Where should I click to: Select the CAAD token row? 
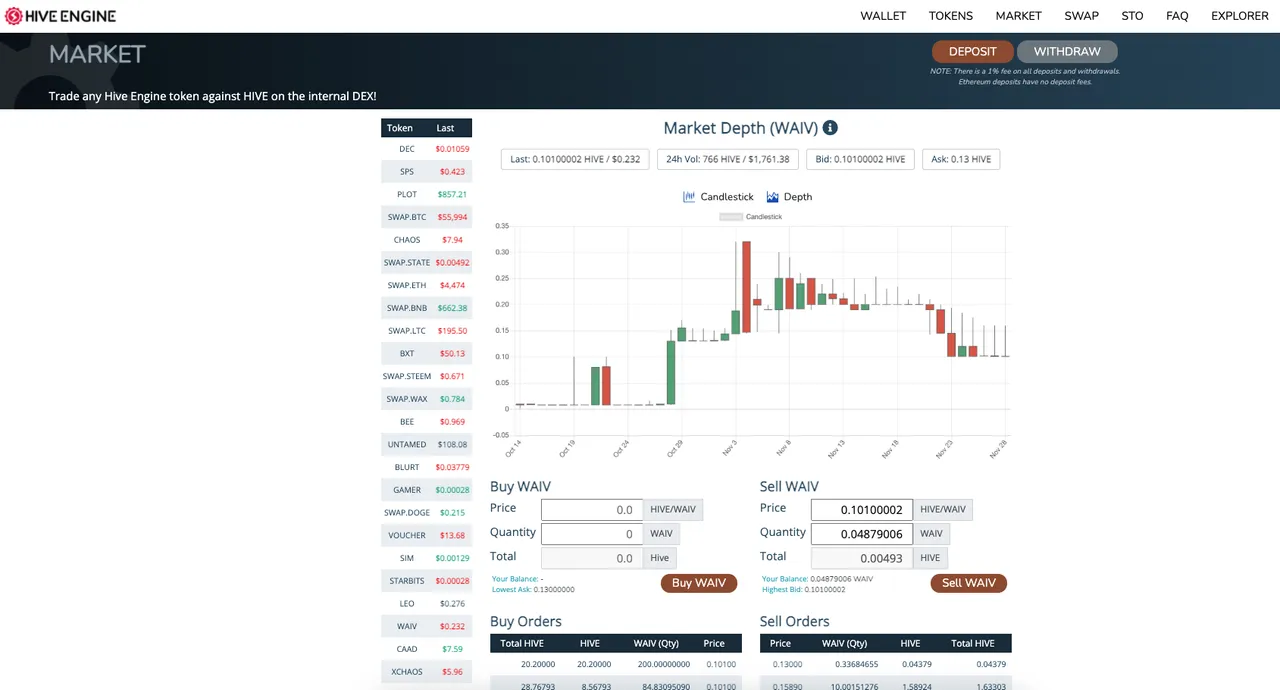coord(426,649)
